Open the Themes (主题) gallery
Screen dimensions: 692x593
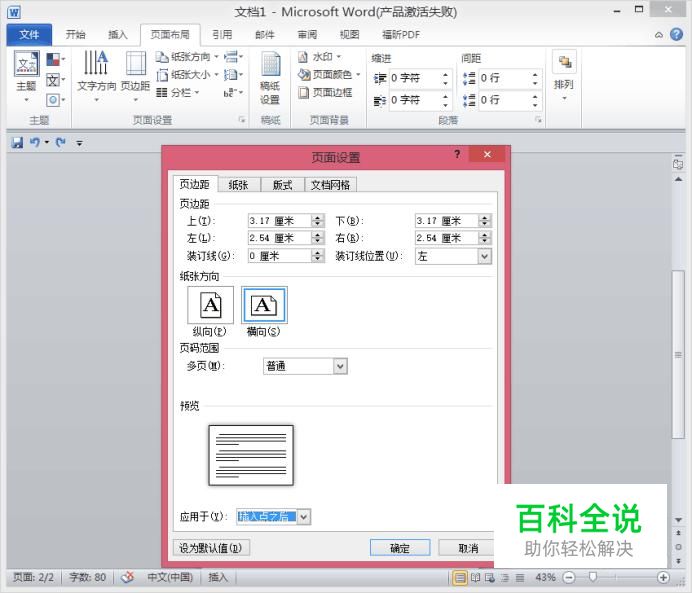pyautogui.click(x=26, y=77)
